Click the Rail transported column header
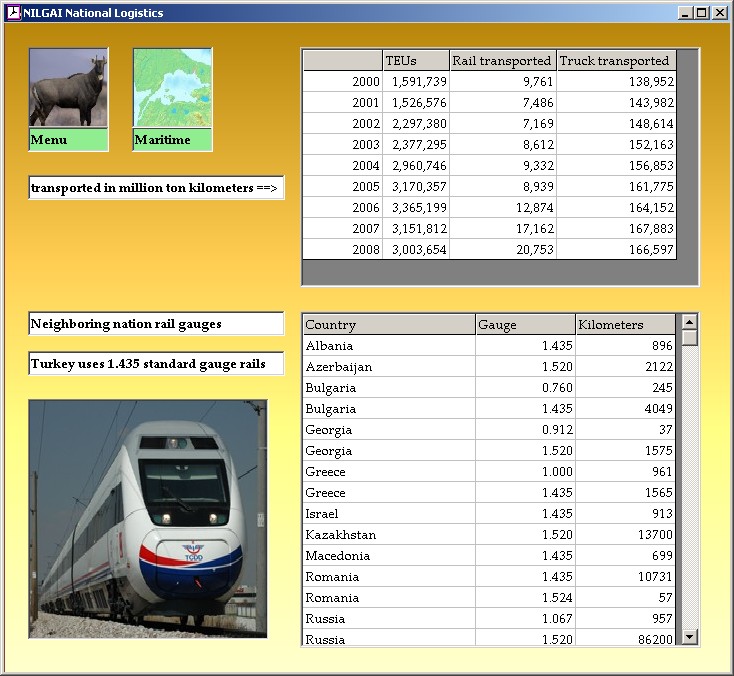Screen dimensions: 734x676 coord(502,61)
